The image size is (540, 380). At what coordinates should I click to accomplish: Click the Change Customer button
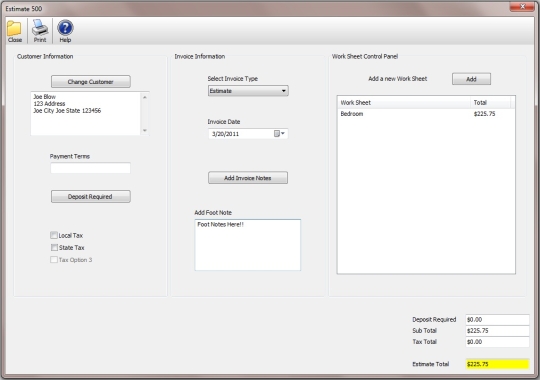click(x=91, y=82)
